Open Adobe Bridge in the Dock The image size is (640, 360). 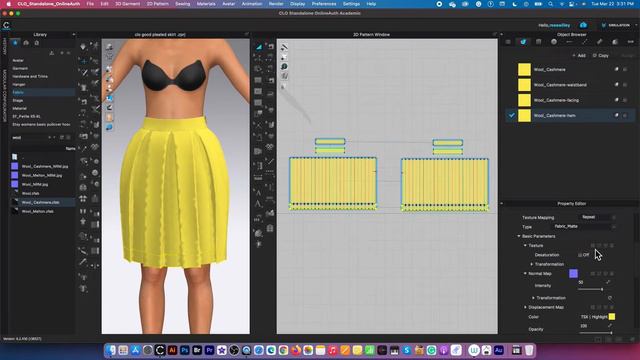coord(197,350)
